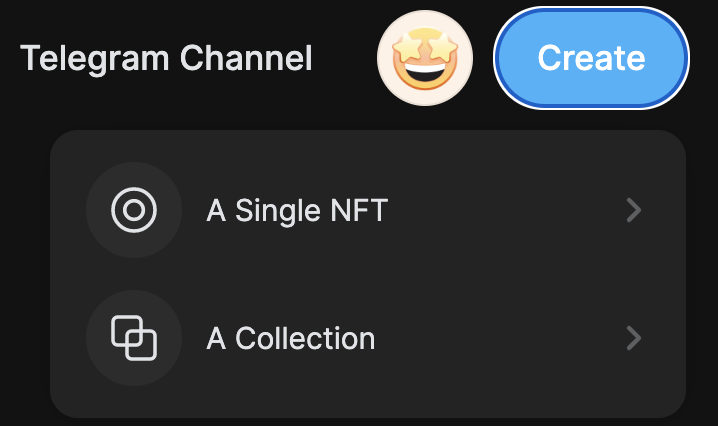This screenshot has height=426, width=718.
Task: Click the chevron next to A Collection
Action: [632, 338]
